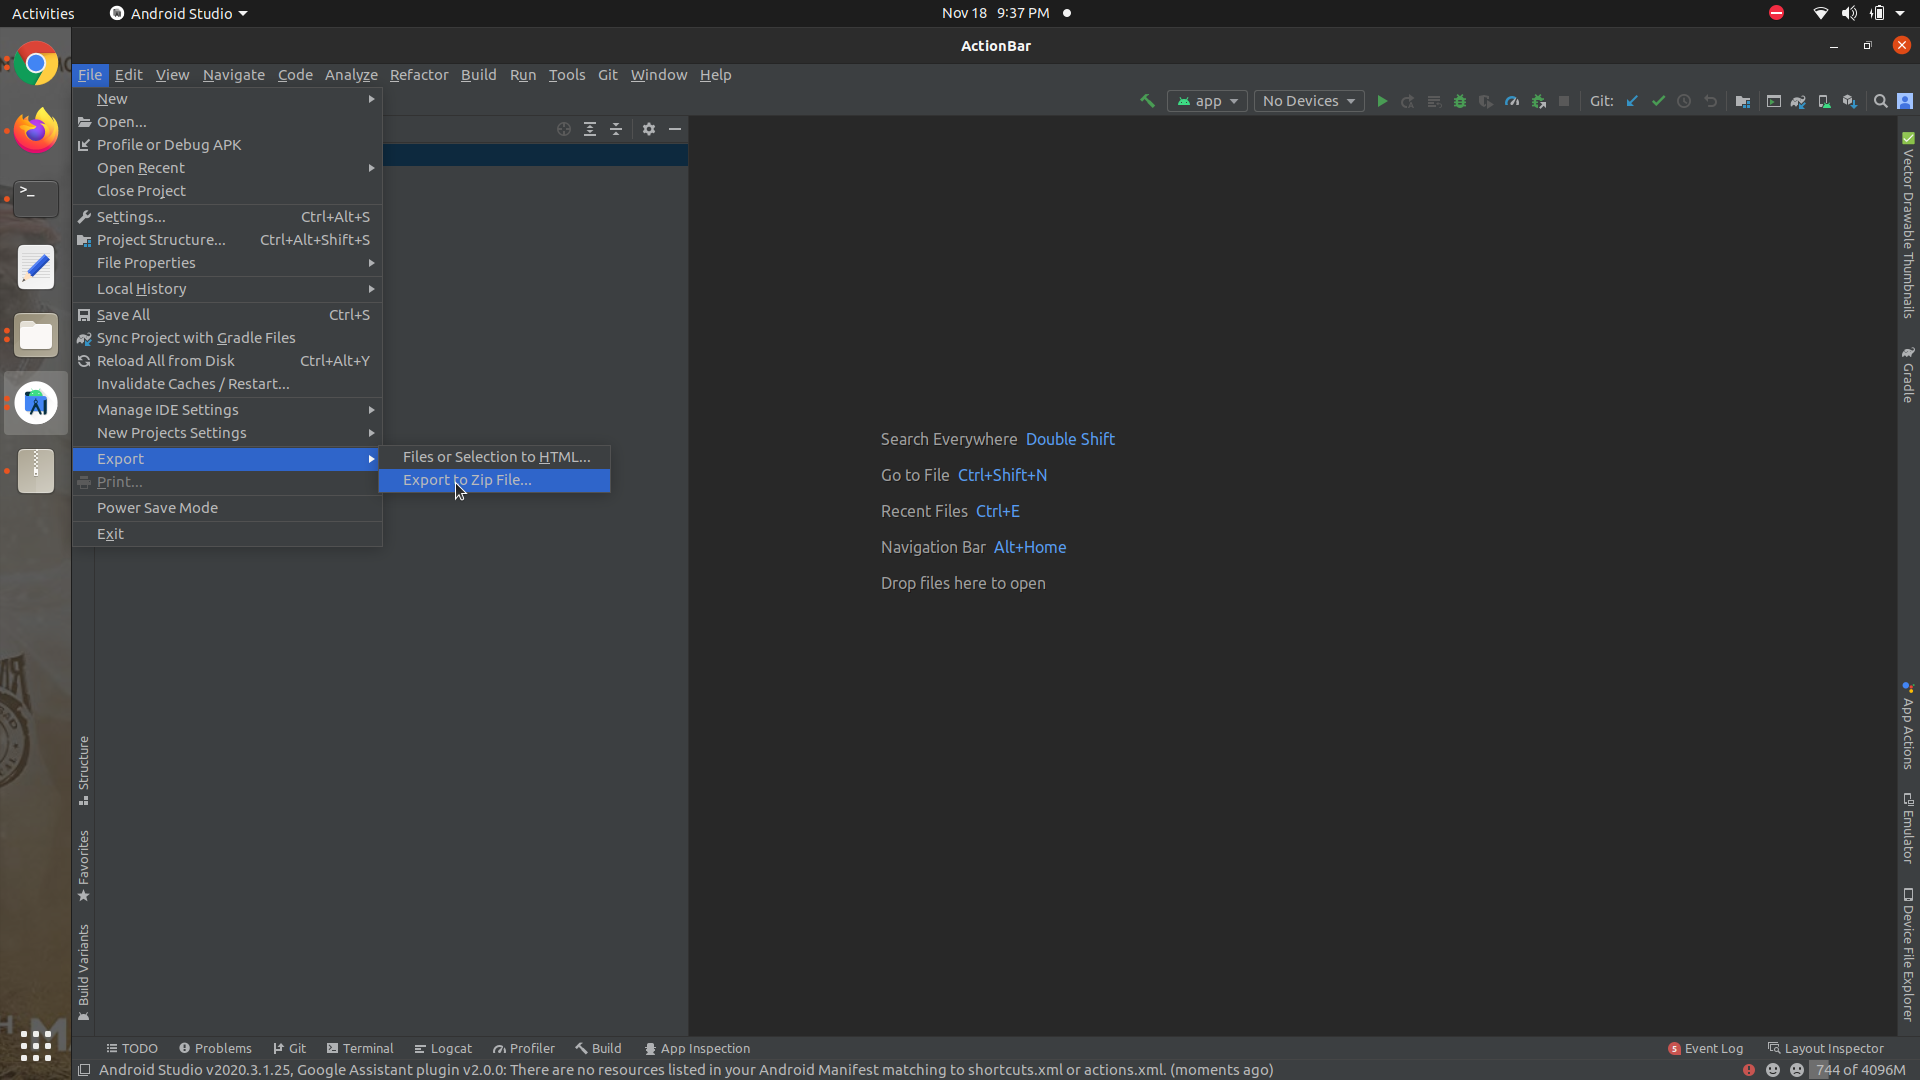
Task: Expand New Projects Settings submenu
Action: pyautogui.click(x=227, y=433)
